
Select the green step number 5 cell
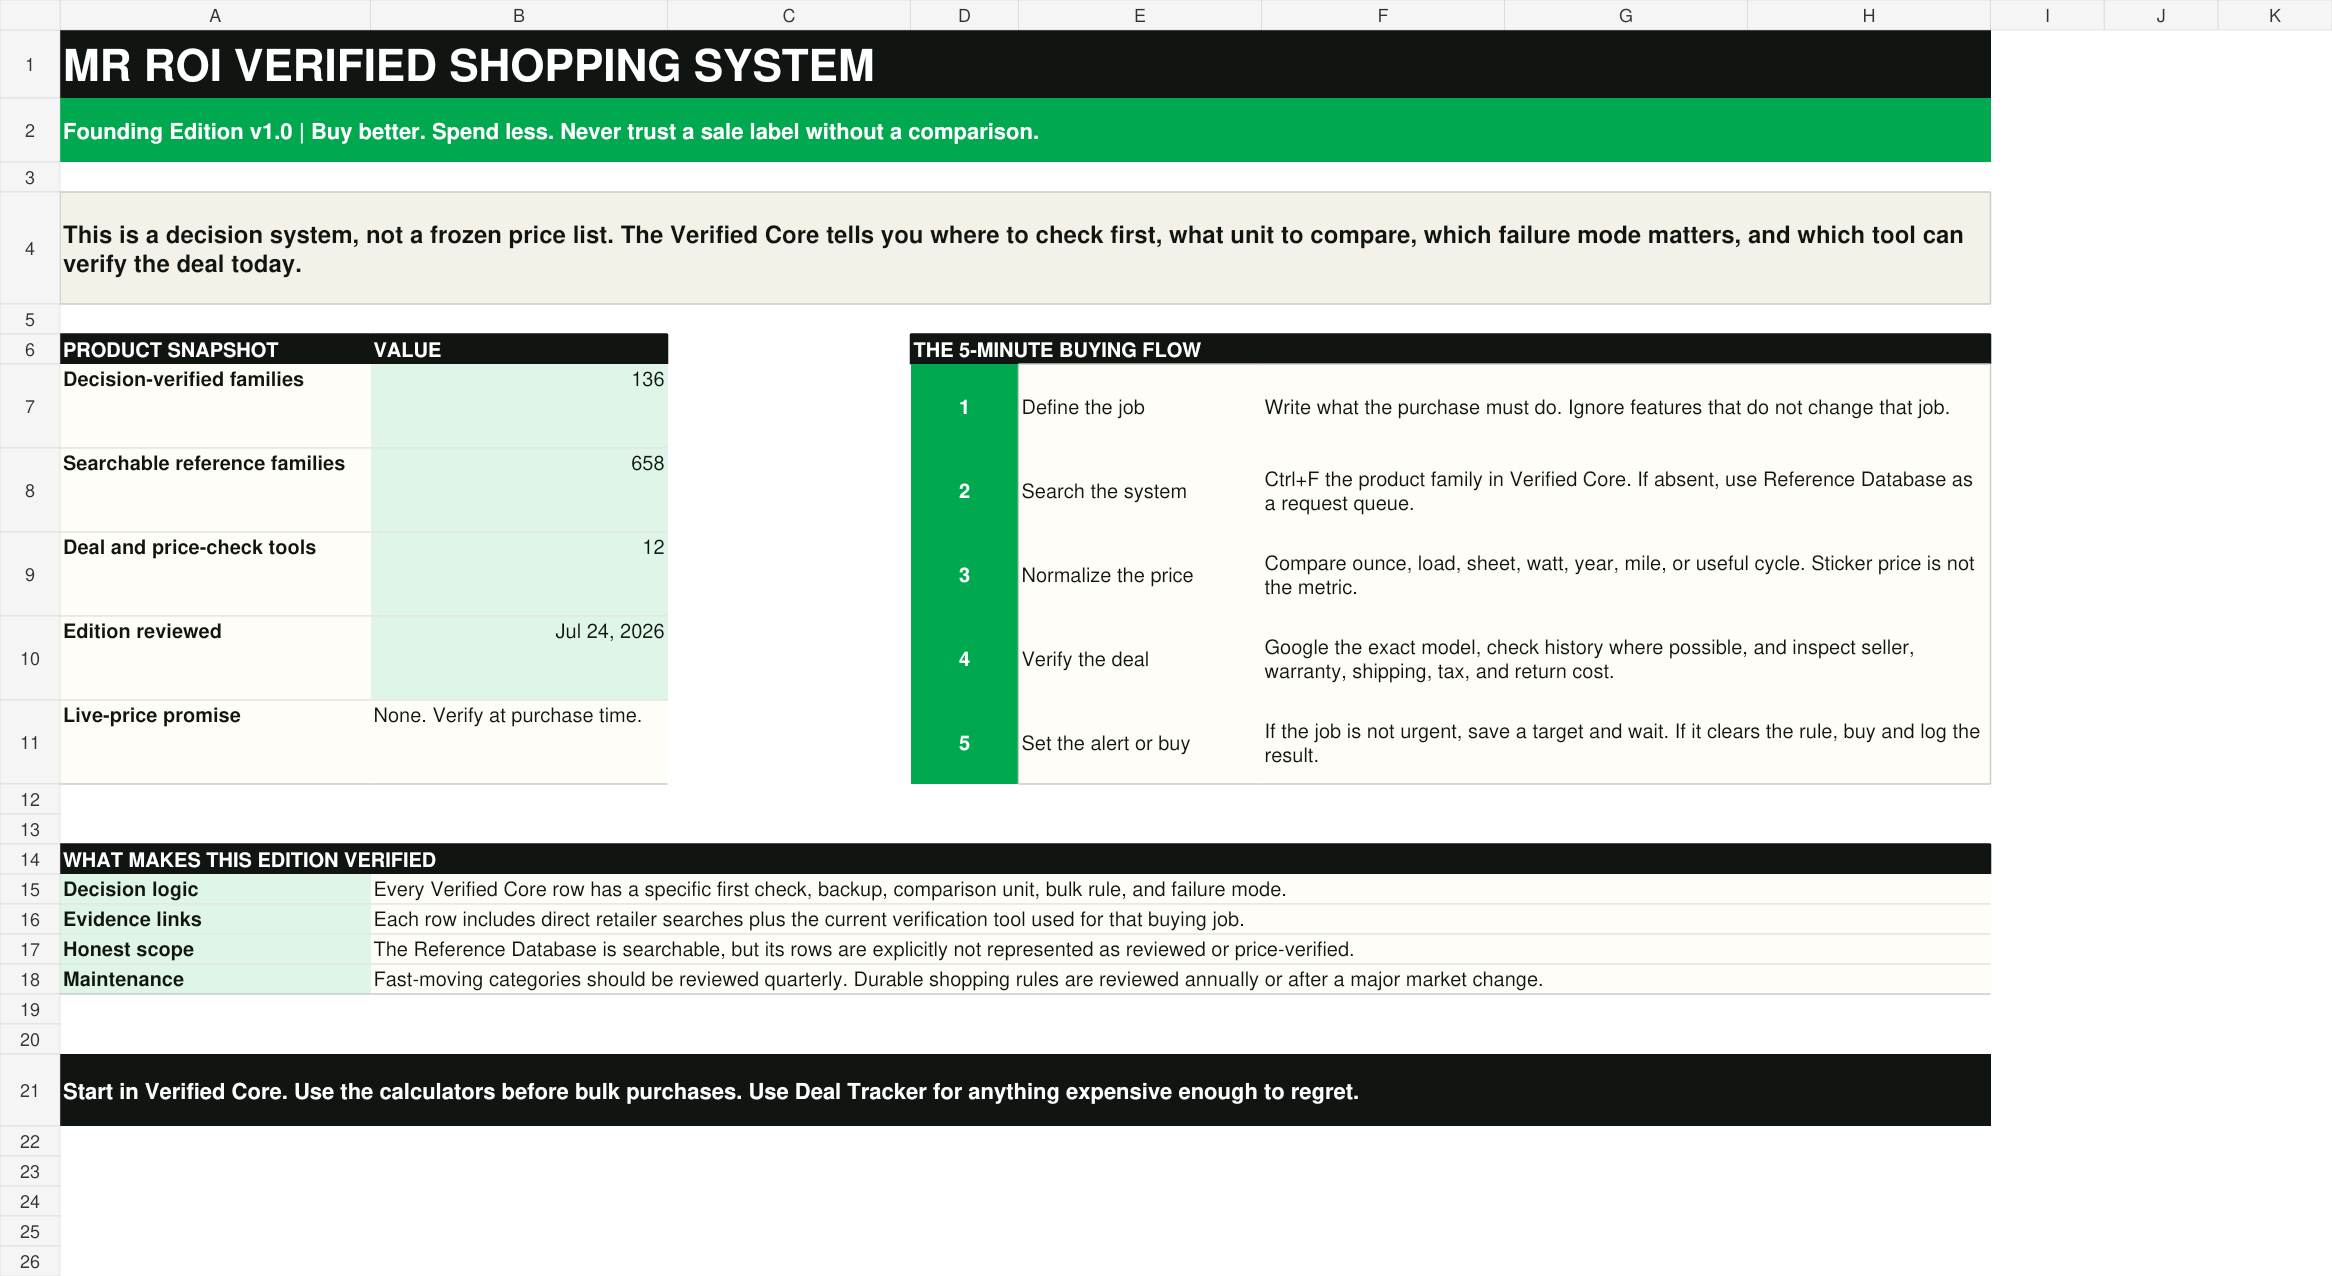tap(964, 742)
